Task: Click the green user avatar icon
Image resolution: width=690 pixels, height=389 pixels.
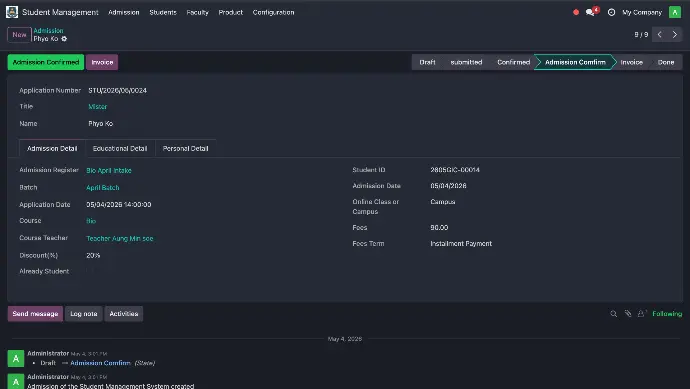Action: point(675,12)
